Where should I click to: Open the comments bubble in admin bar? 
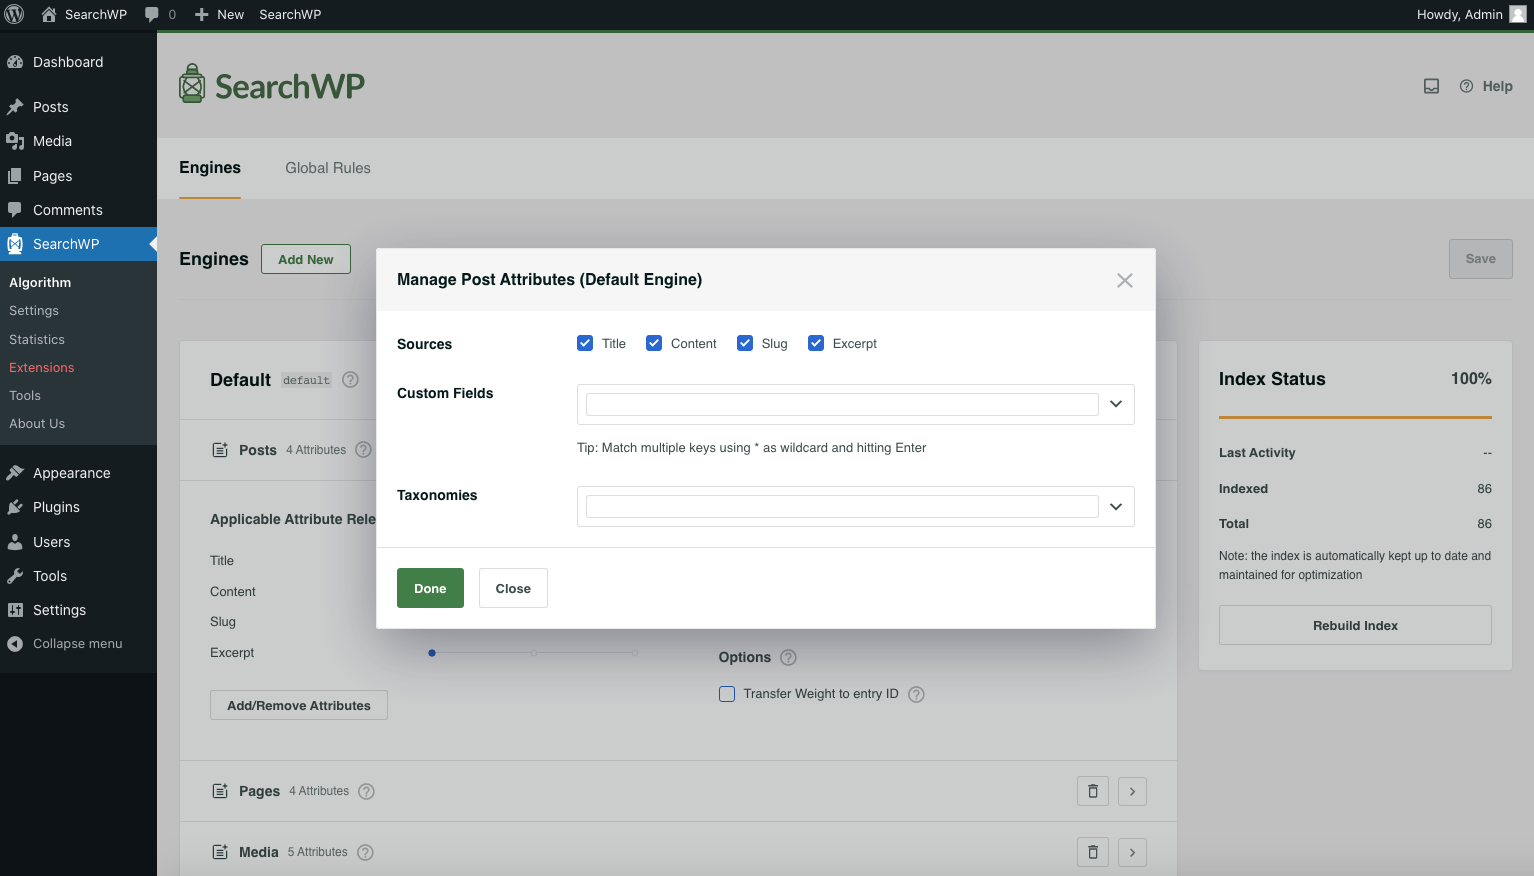click(x=152, y=14)
